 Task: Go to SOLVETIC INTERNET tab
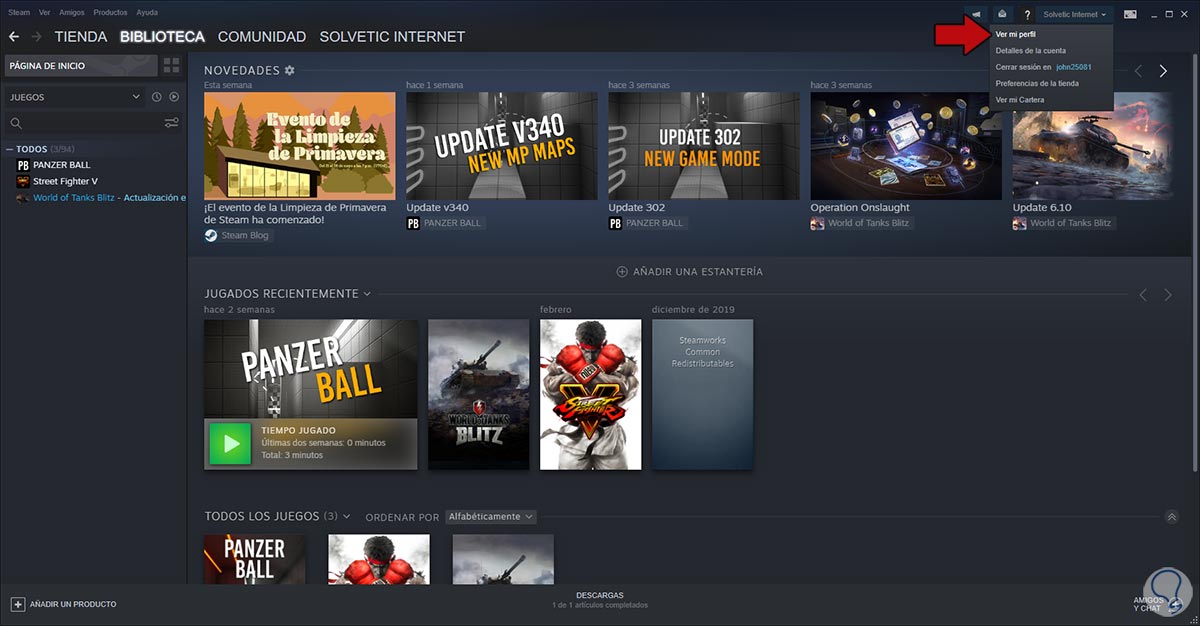392,37
